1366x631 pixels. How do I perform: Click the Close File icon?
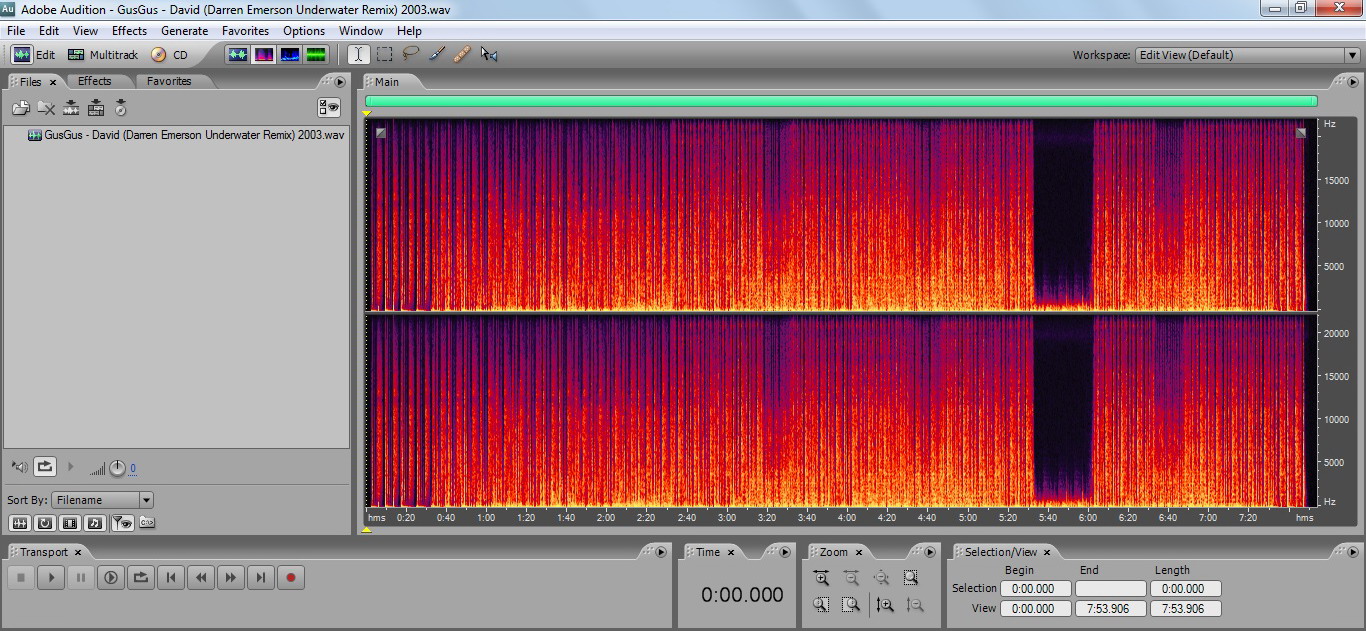click(46, 108)
